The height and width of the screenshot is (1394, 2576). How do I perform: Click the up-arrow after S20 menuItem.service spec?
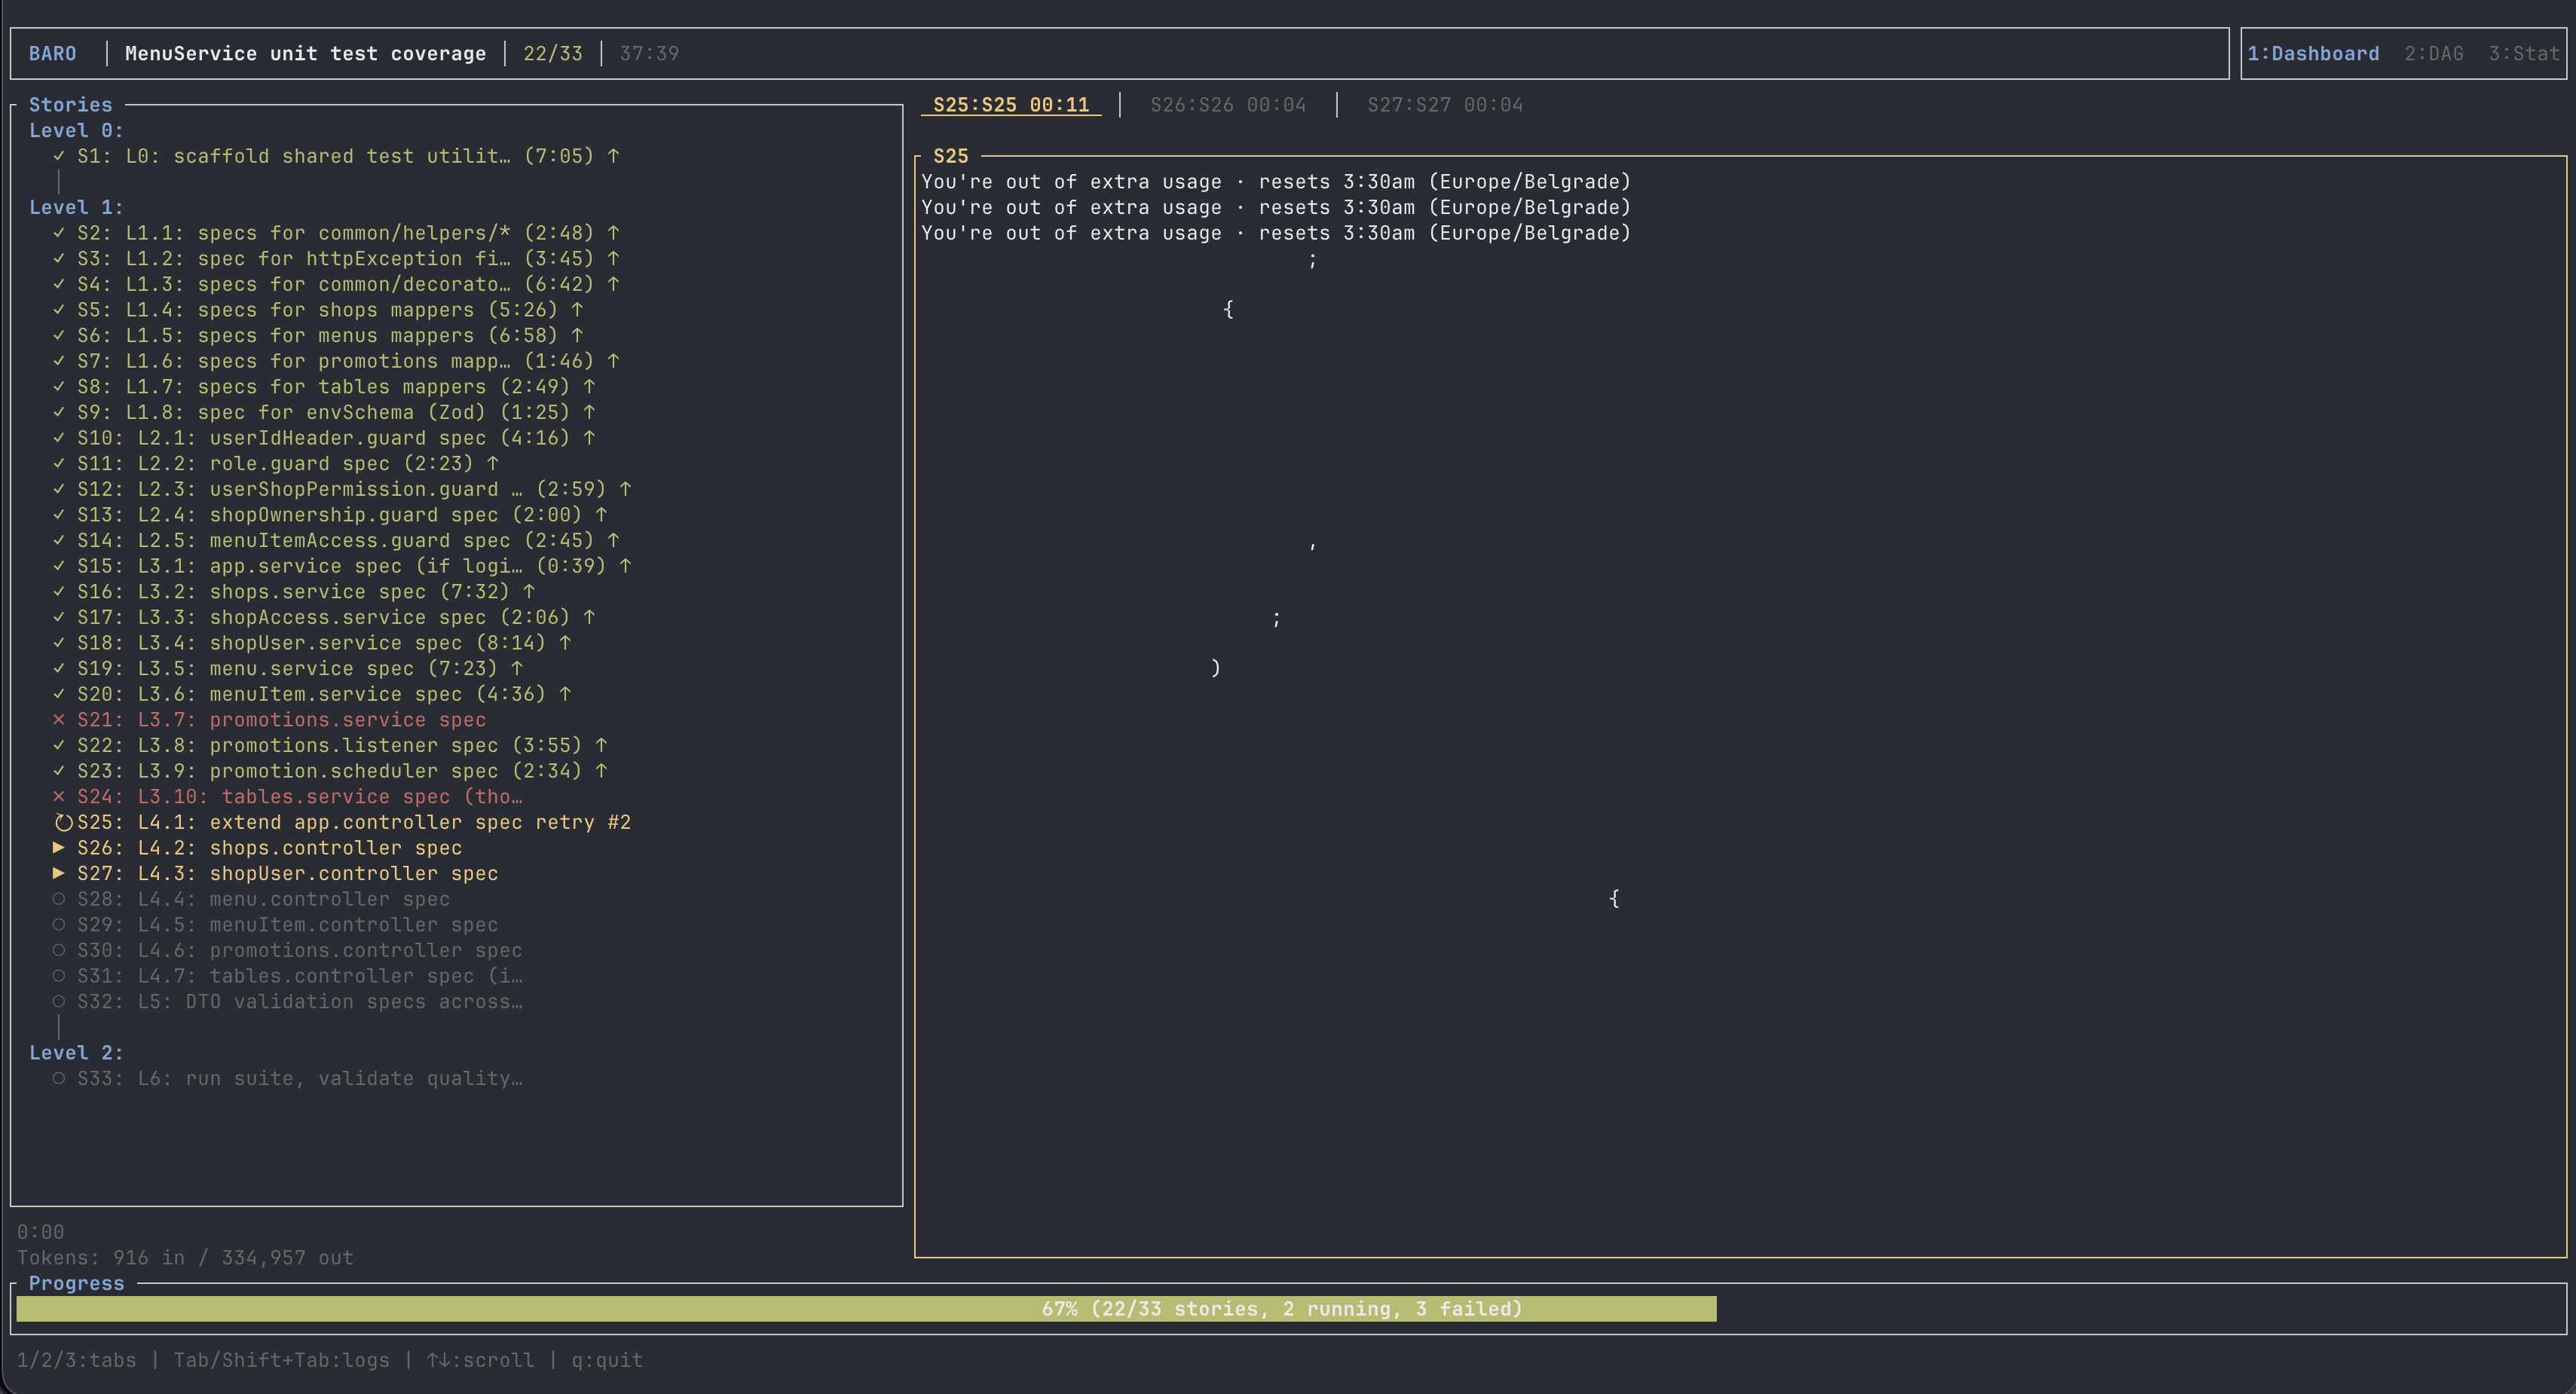565,694
